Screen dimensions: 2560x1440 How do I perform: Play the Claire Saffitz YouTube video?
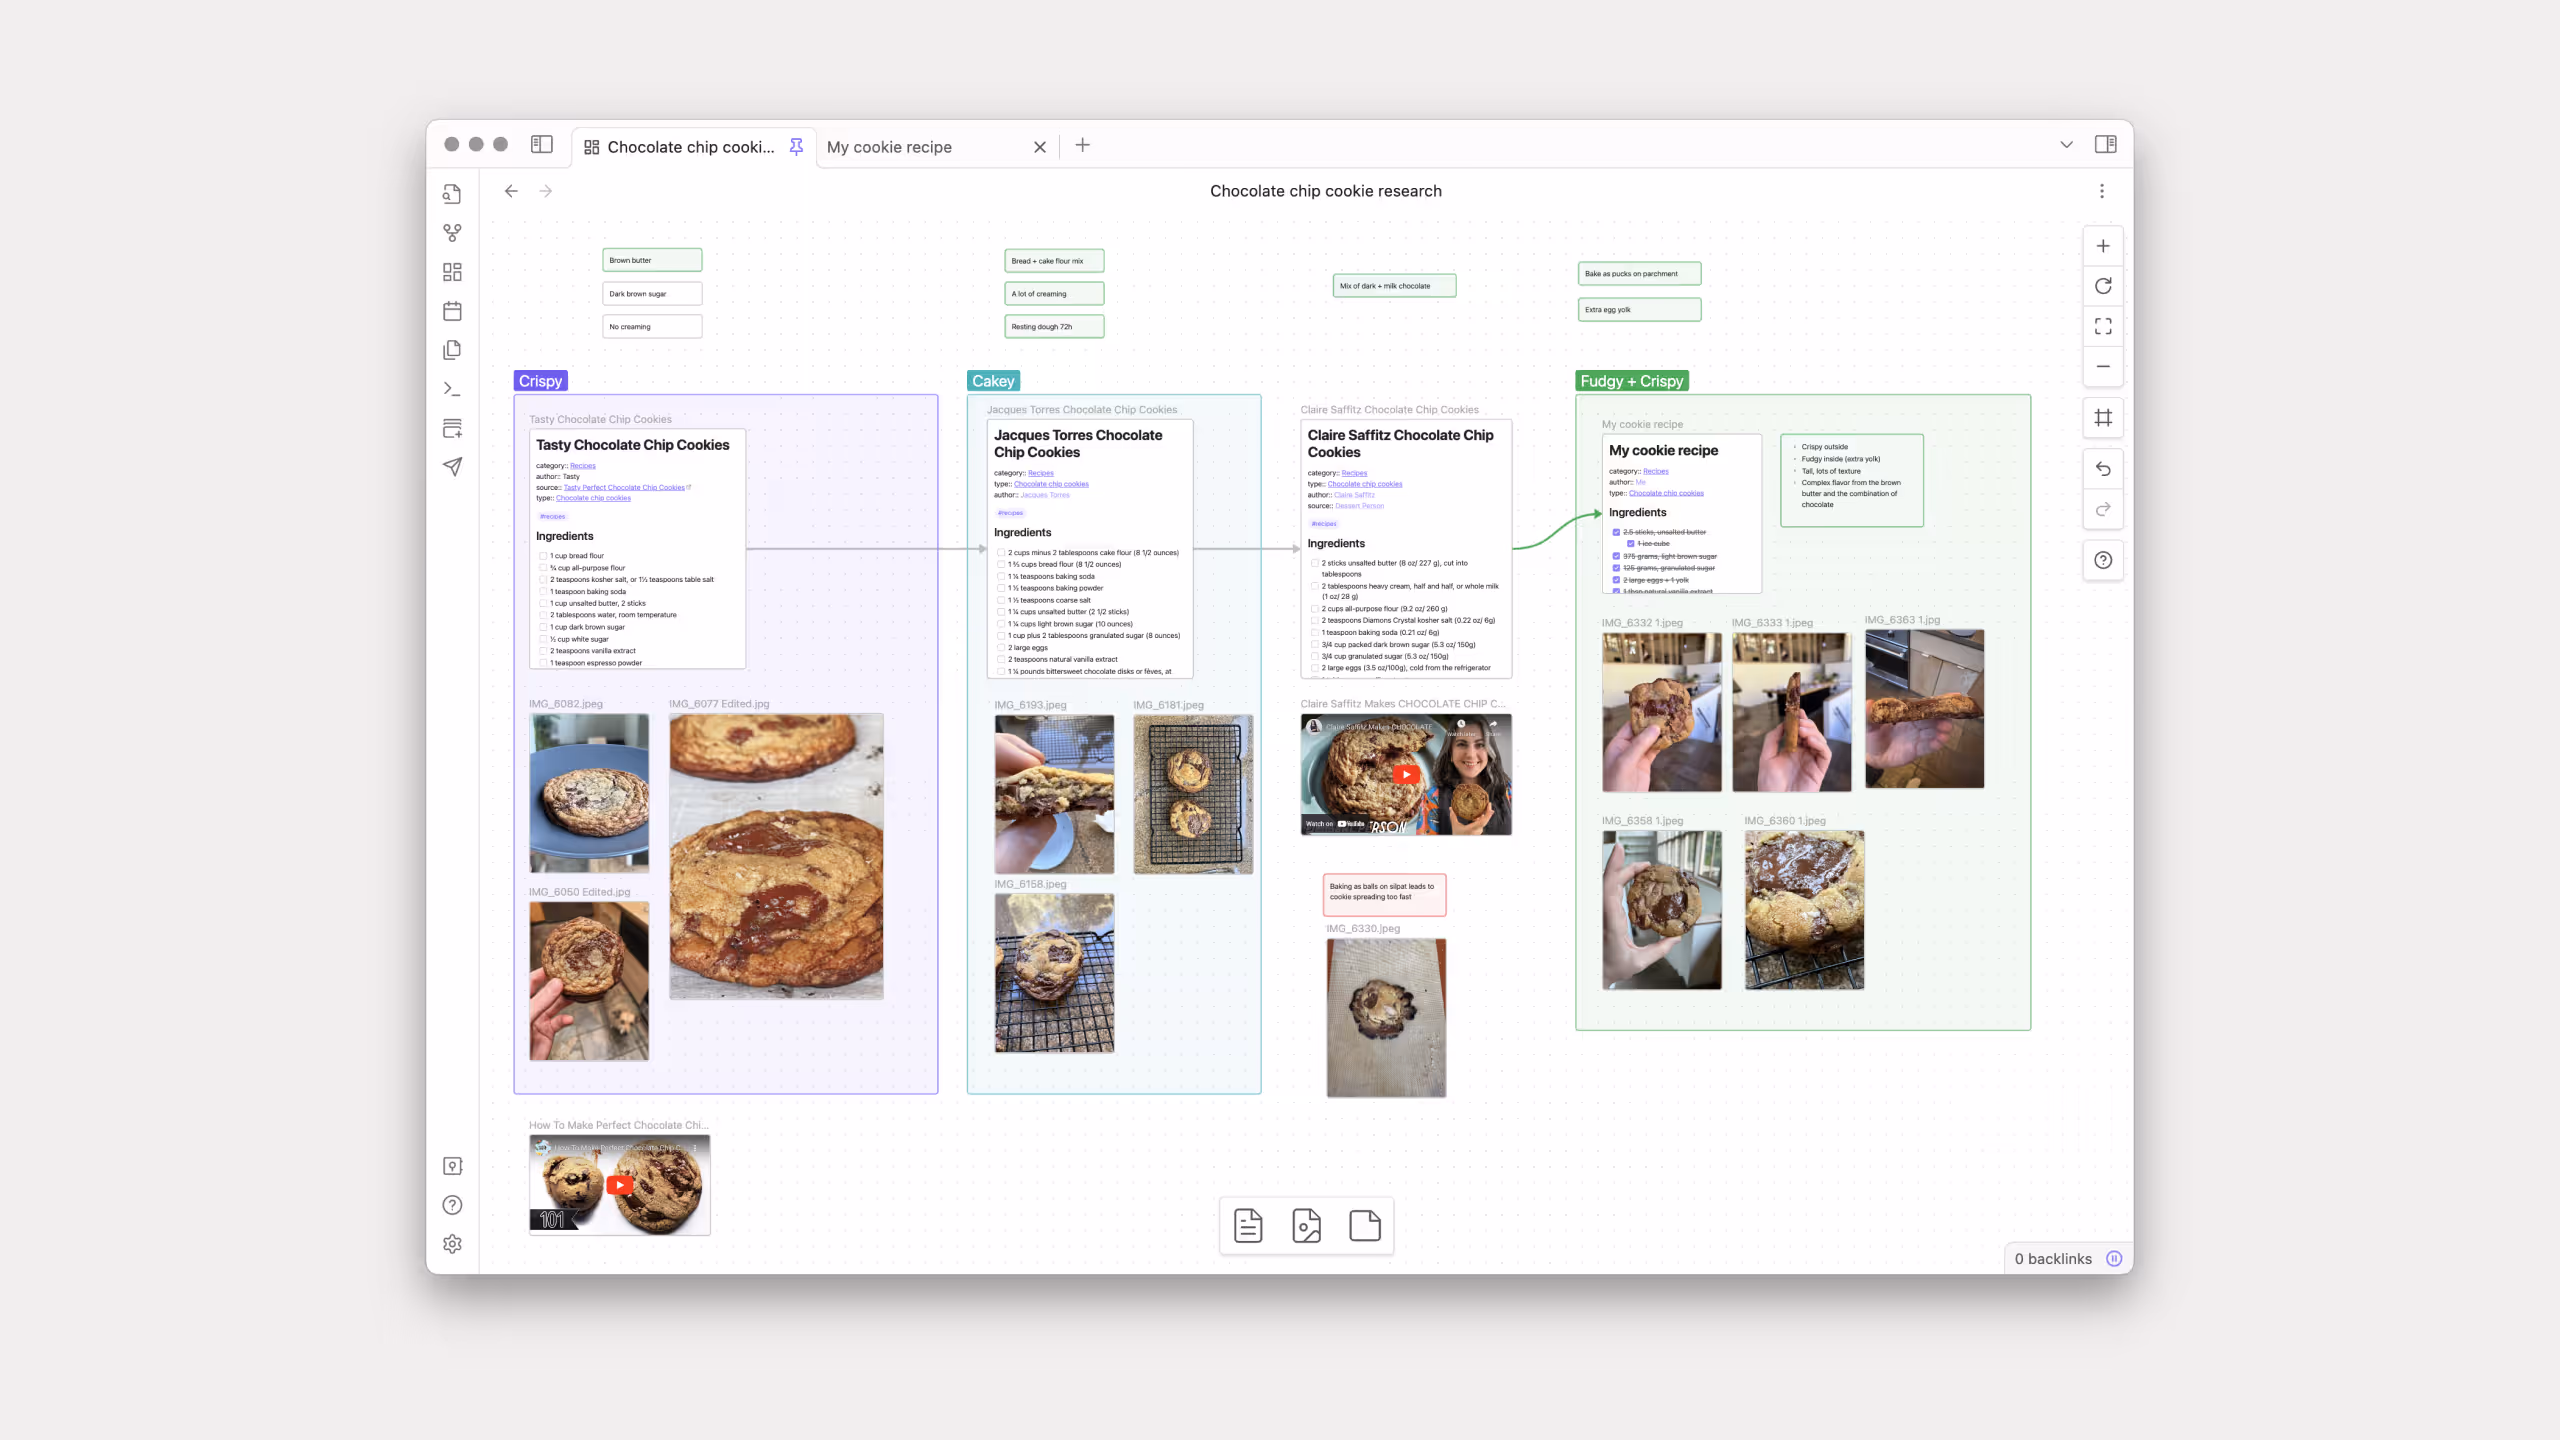(1406, 774)
